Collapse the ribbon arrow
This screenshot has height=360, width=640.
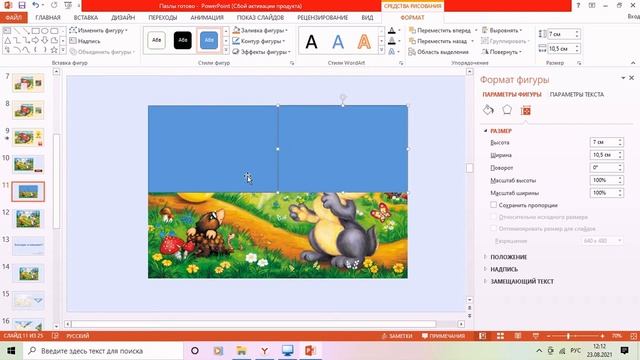point(633,62)
